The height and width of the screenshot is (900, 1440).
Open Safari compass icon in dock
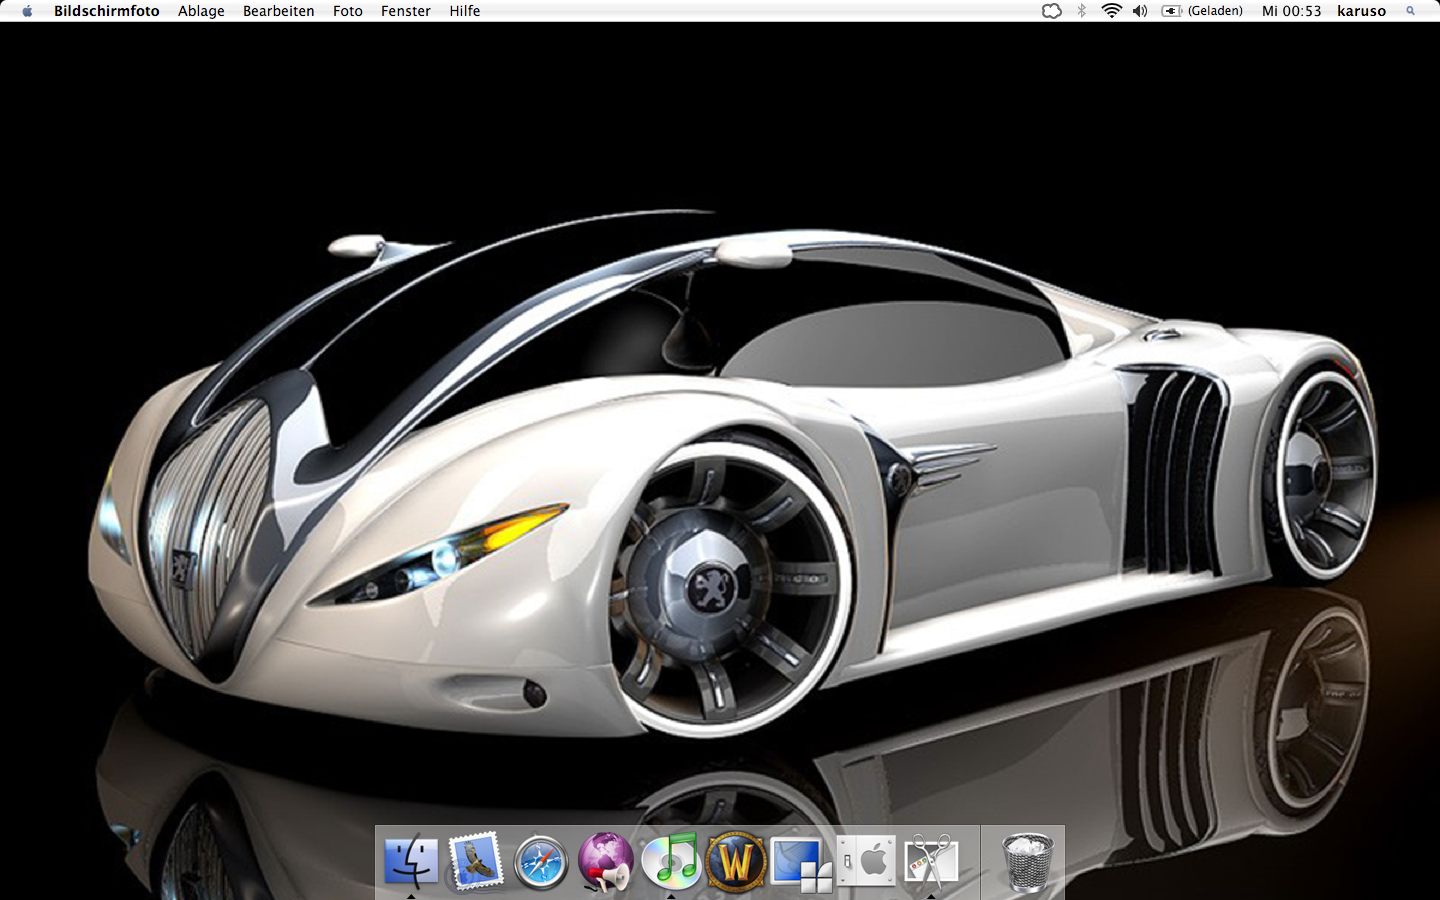[541, 861]
